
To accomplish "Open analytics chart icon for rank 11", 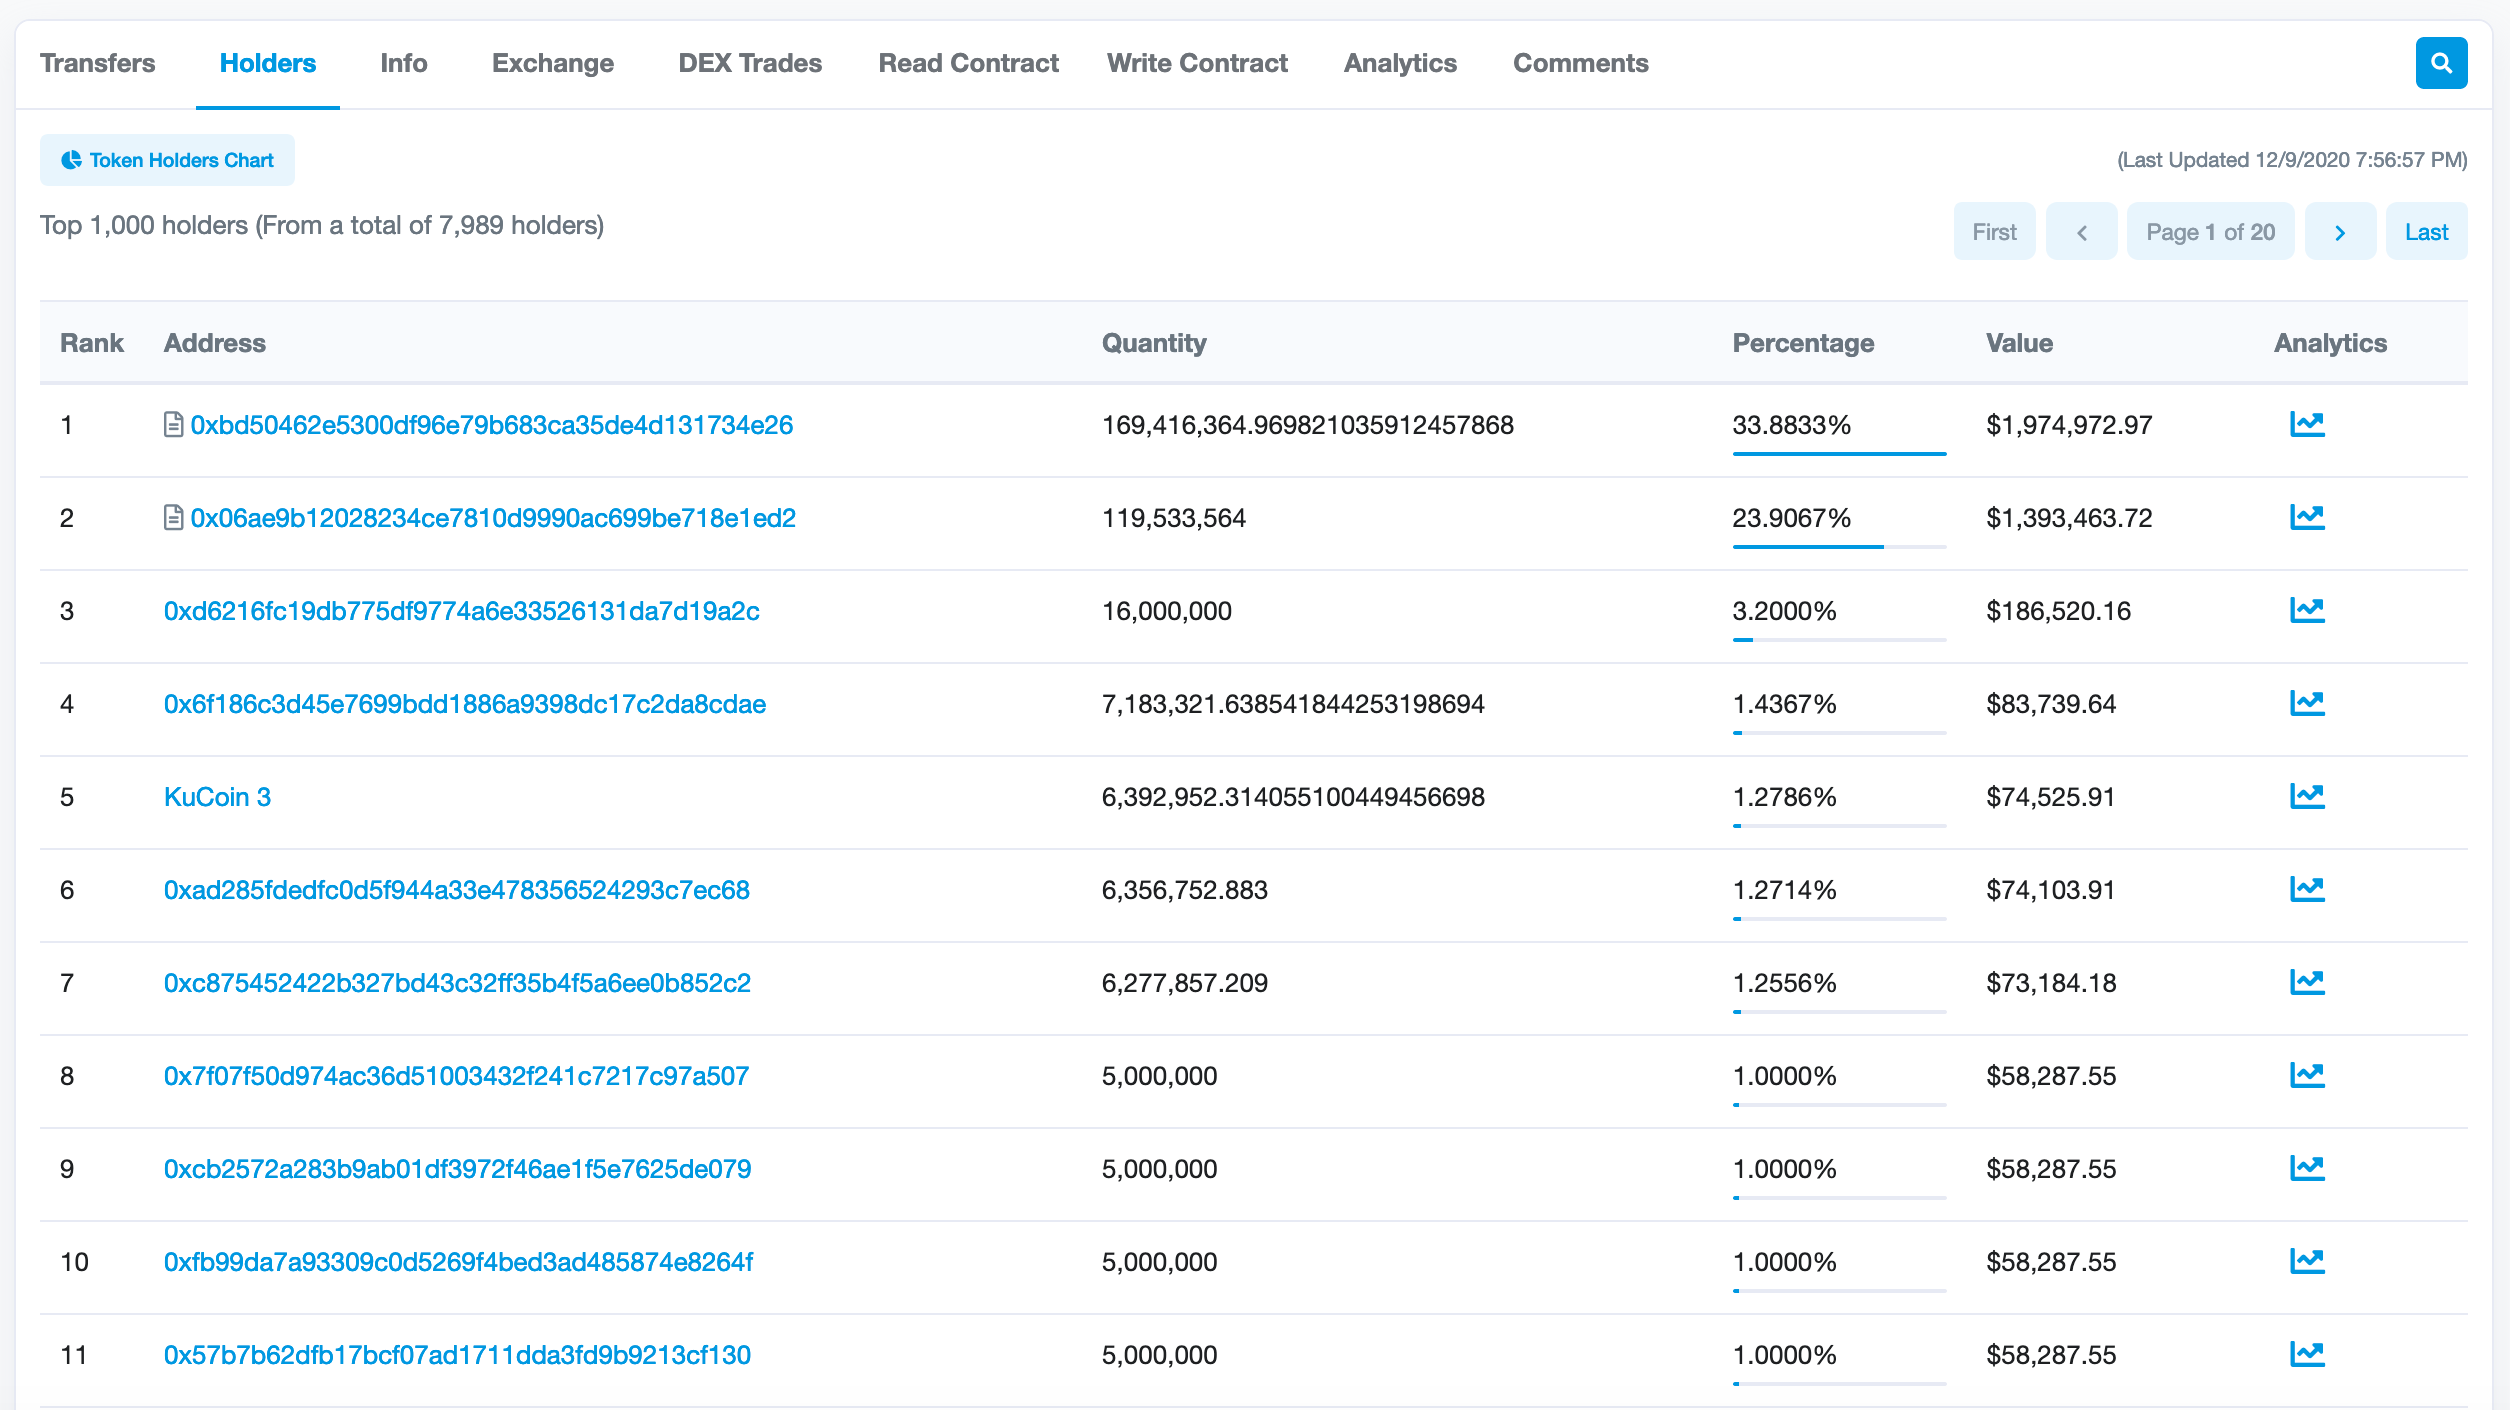I will click(2307, 1355).
